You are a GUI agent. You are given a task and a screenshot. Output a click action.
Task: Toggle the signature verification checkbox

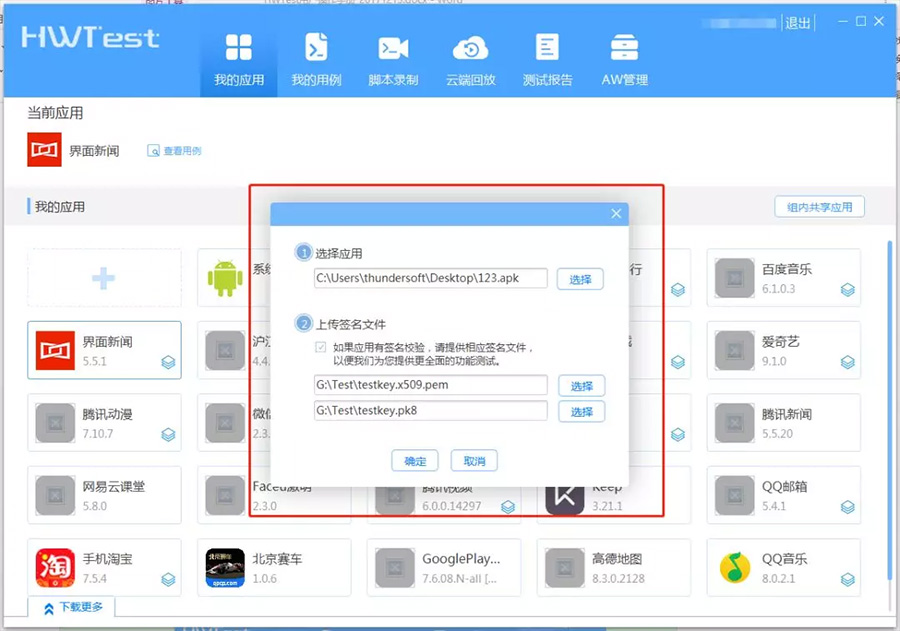tap(321, 347)
